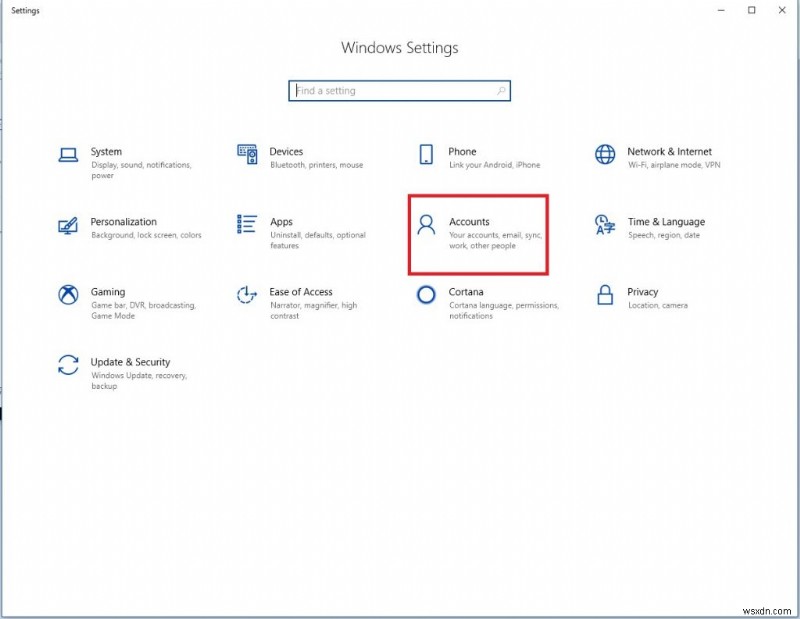This screenshot has height=619, width=800.
Task: Click 'Speech, region, date' description
Action: point(664,235)
